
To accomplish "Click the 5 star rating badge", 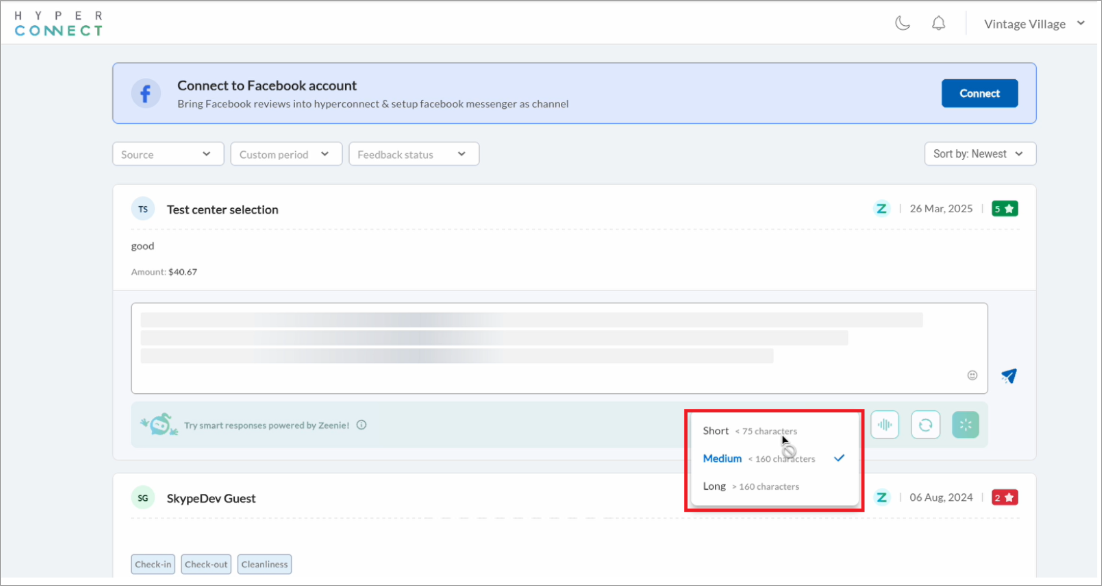I will pyautogui.click(x=1004, y=209).
